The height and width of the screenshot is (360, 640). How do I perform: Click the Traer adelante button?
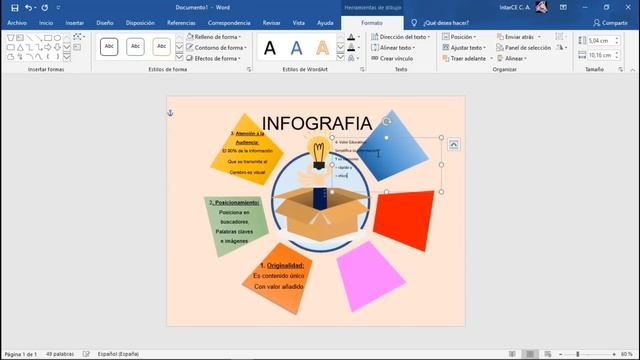[x=464, y=58]
